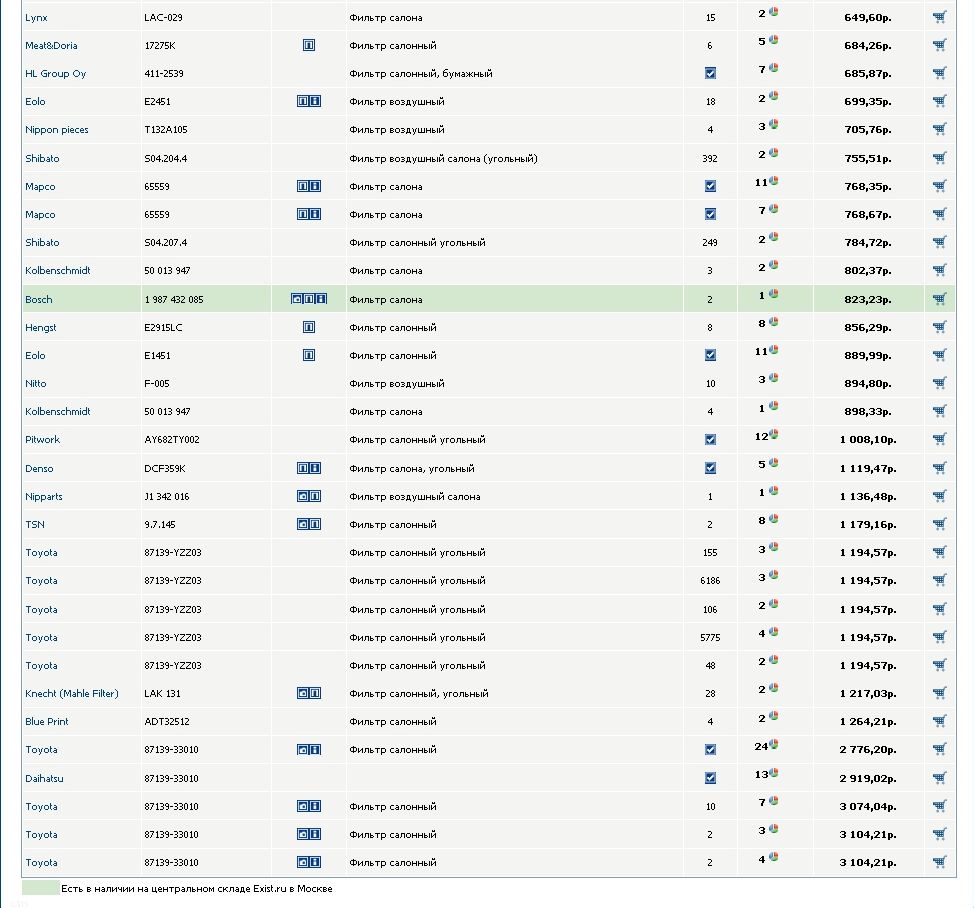
Task: Open the delivery pie chart icon for Nitto F-005
Action: coord(773,378)
